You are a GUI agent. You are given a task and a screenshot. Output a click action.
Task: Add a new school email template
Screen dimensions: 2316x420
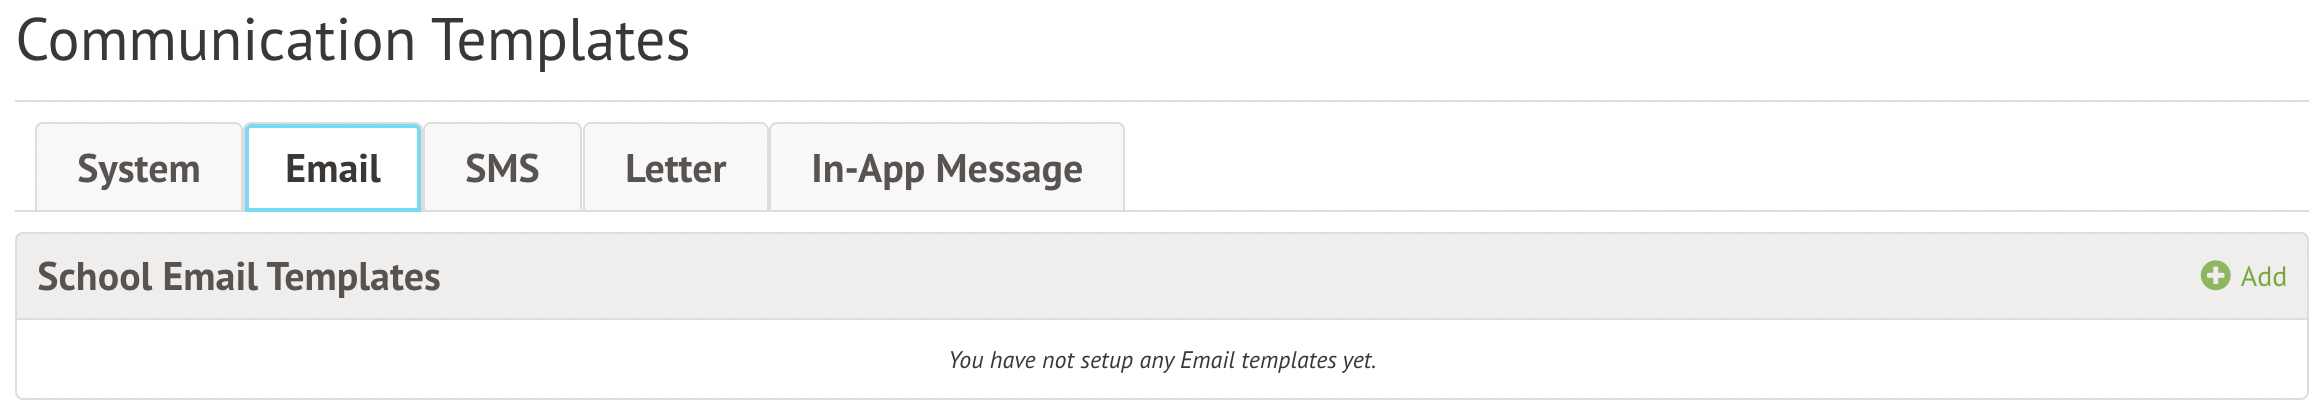pos(2244,277)
